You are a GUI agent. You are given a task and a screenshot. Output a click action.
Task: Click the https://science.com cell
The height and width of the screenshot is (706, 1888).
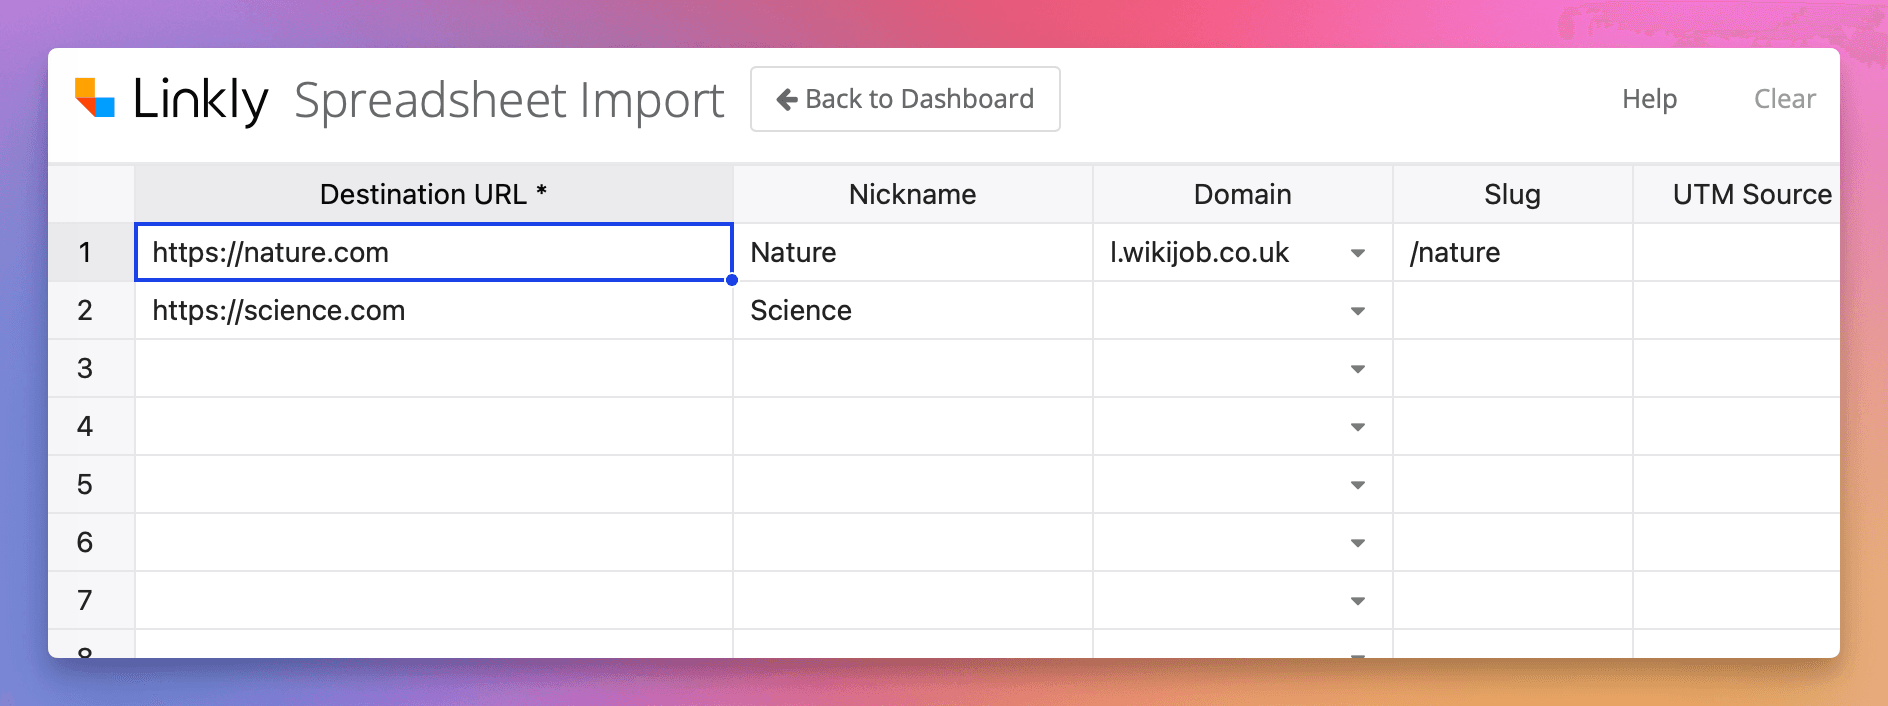pos(433,311)
